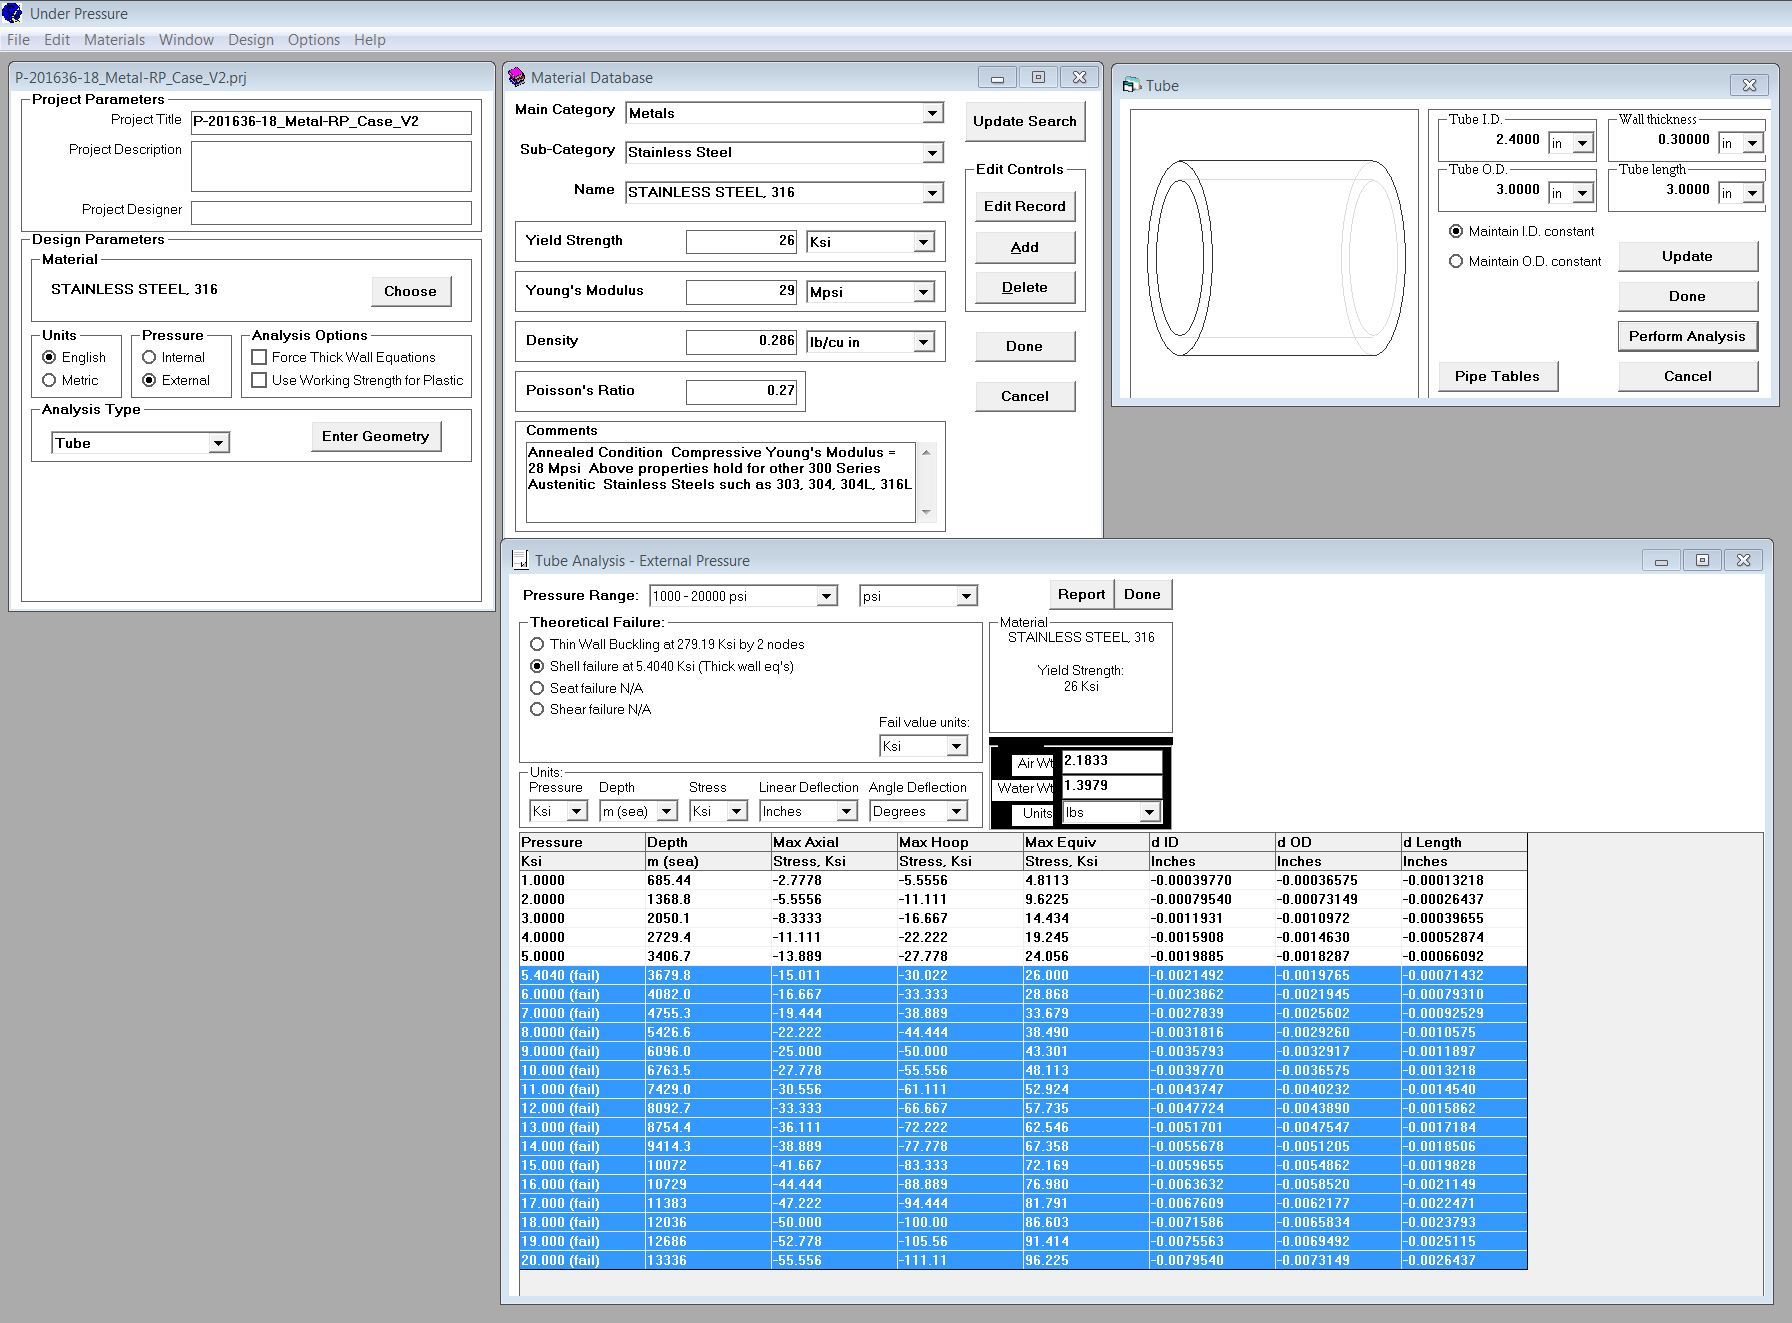Screen dimensions: 1792x1323
Task: Click Update button in Tube window
Action: (1687, 256)
